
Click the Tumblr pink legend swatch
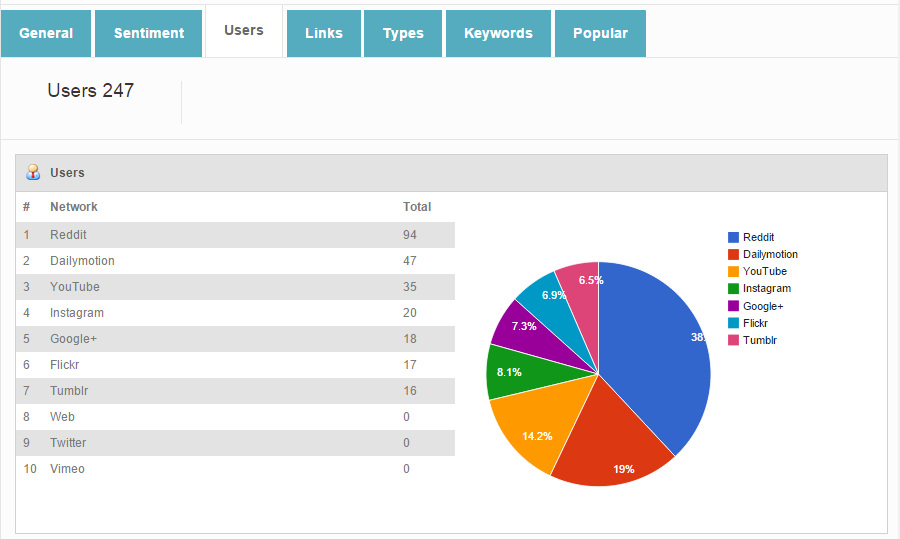(733, 340)
